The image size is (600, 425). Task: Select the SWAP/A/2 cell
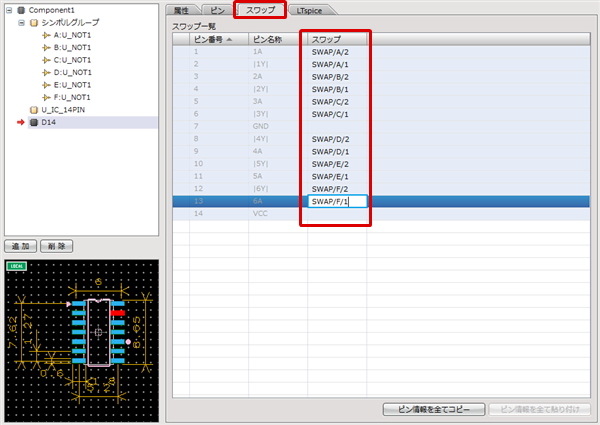[337, 52]
